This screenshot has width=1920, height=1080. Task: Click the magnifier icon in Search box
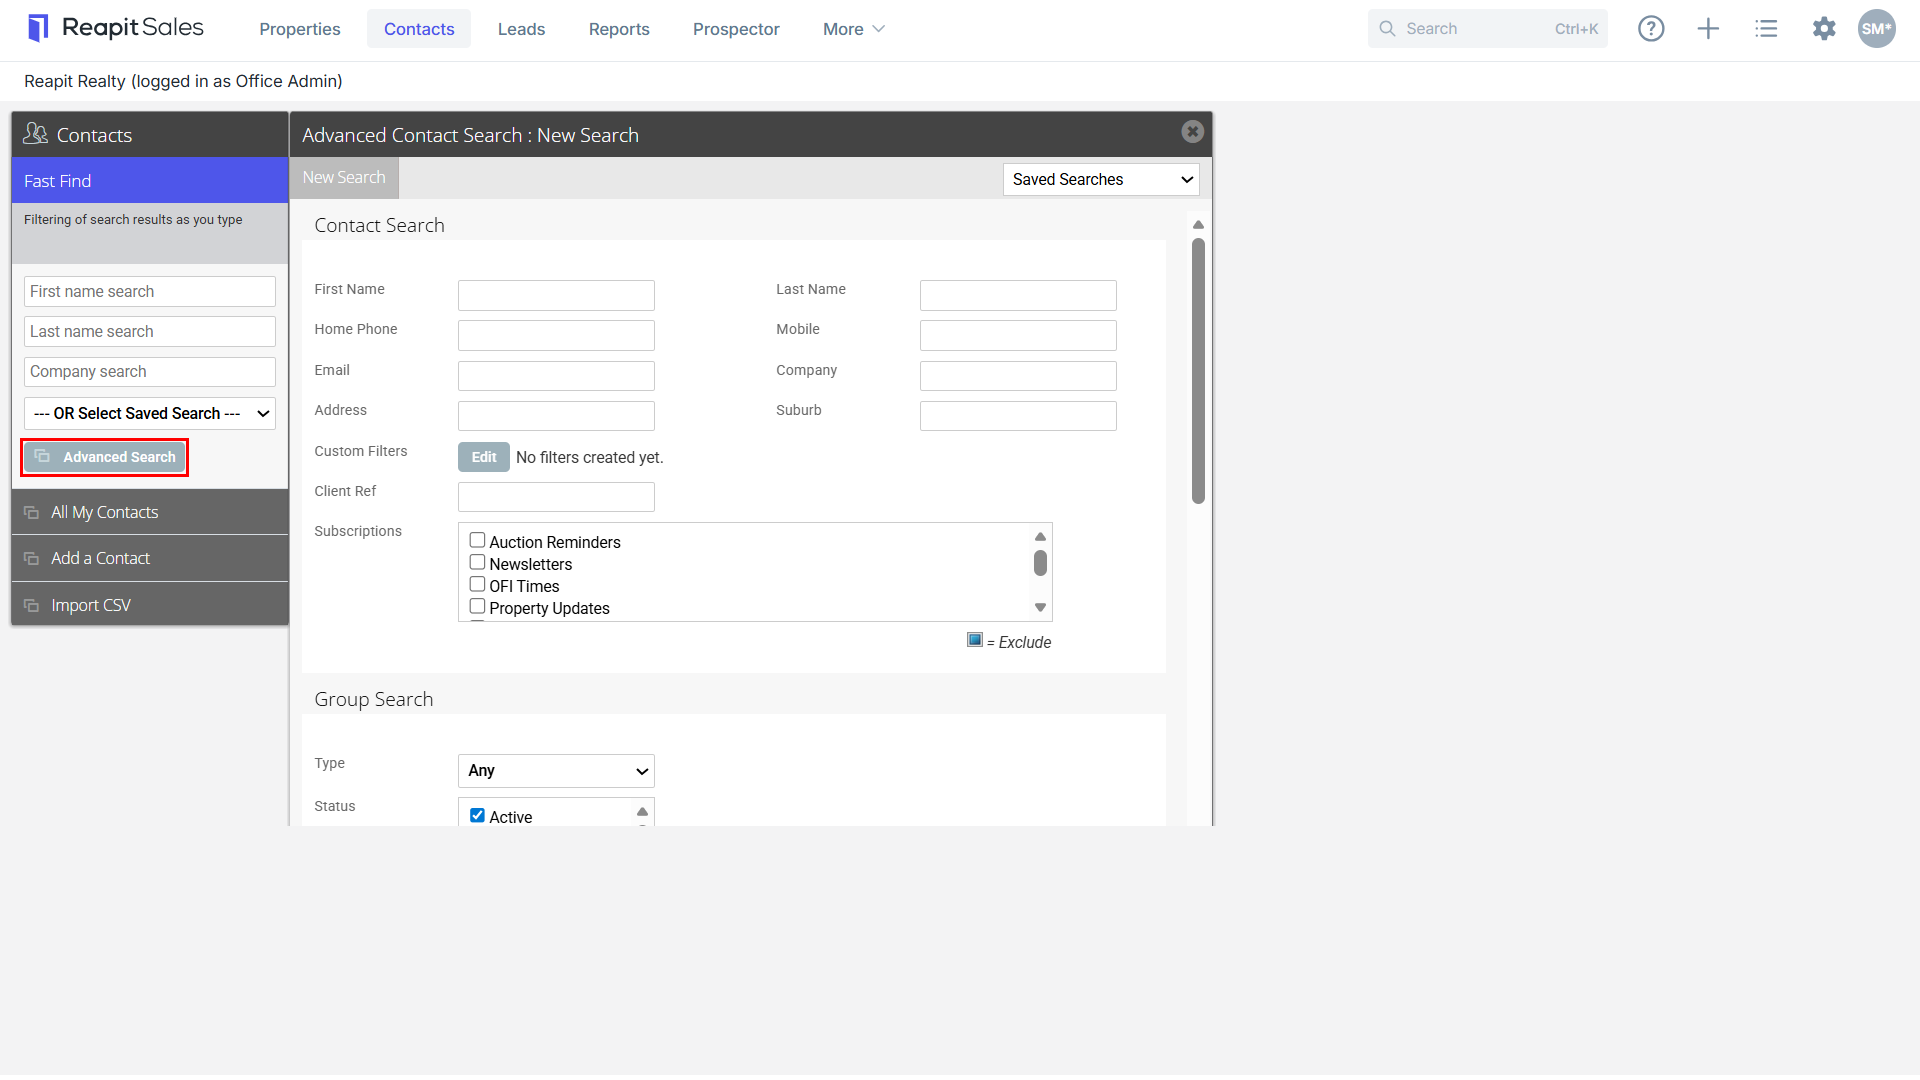[1387, 29]
